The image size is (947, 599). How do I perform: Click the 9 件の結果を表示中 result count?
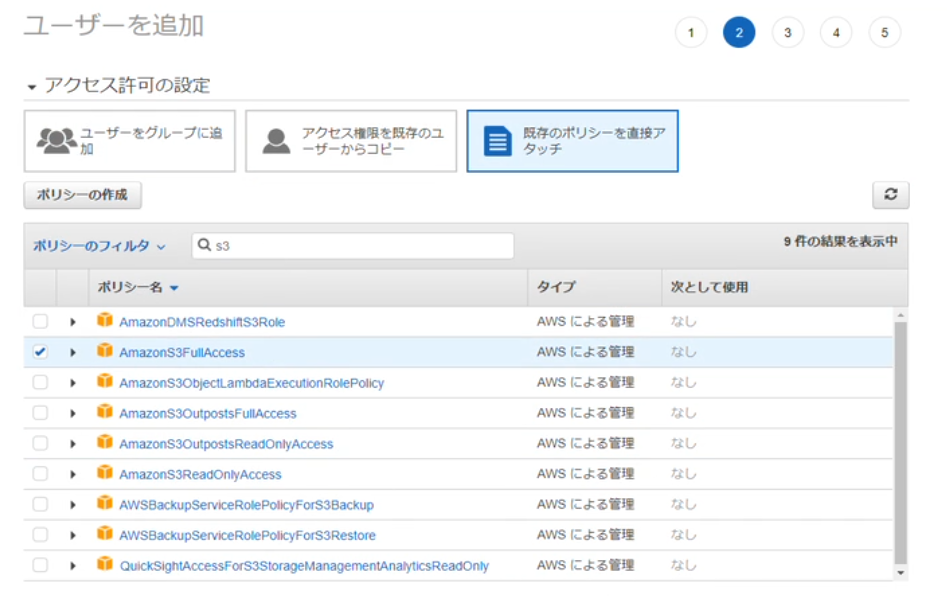(x=840, y=242)
